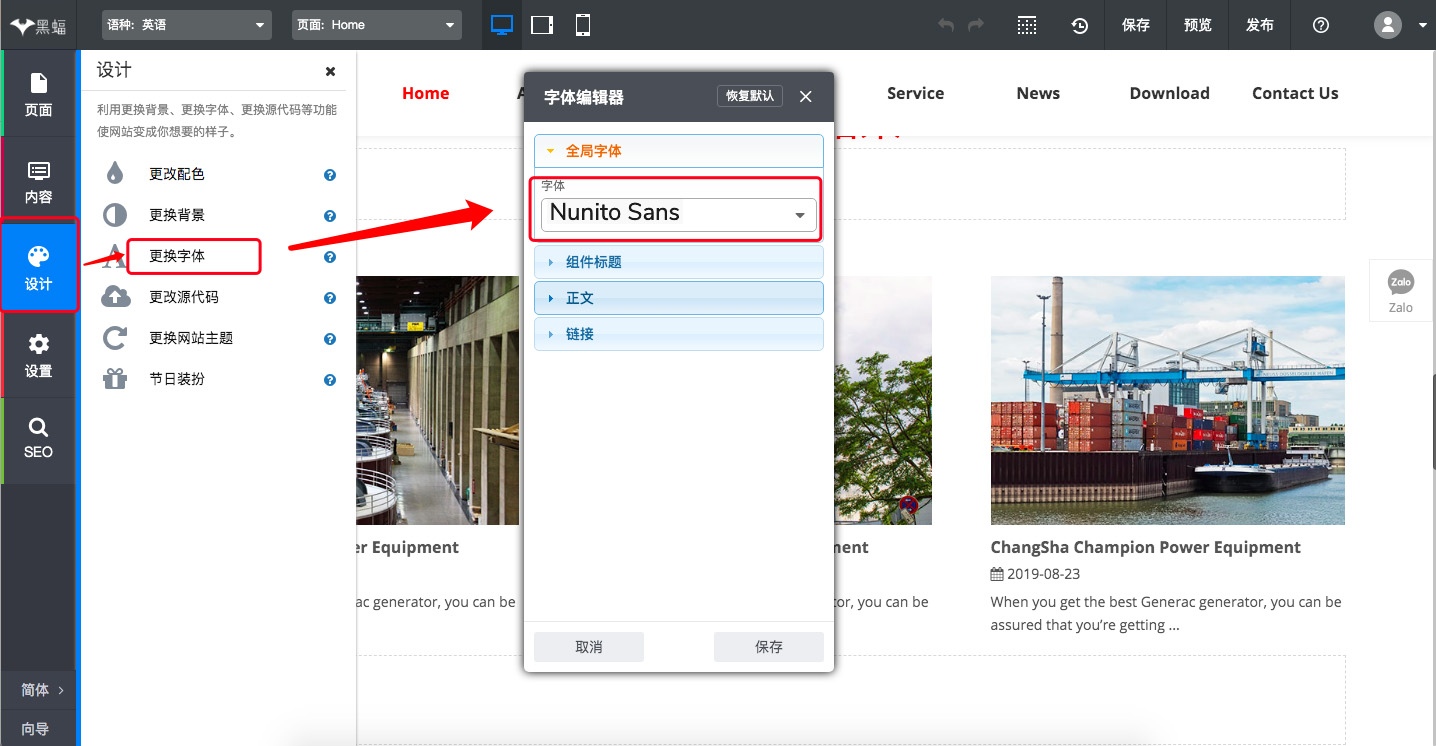Viewport: 1436px width, 746px height.
Task: Switch to desktop preview mode icon
Action: [502, 25]
